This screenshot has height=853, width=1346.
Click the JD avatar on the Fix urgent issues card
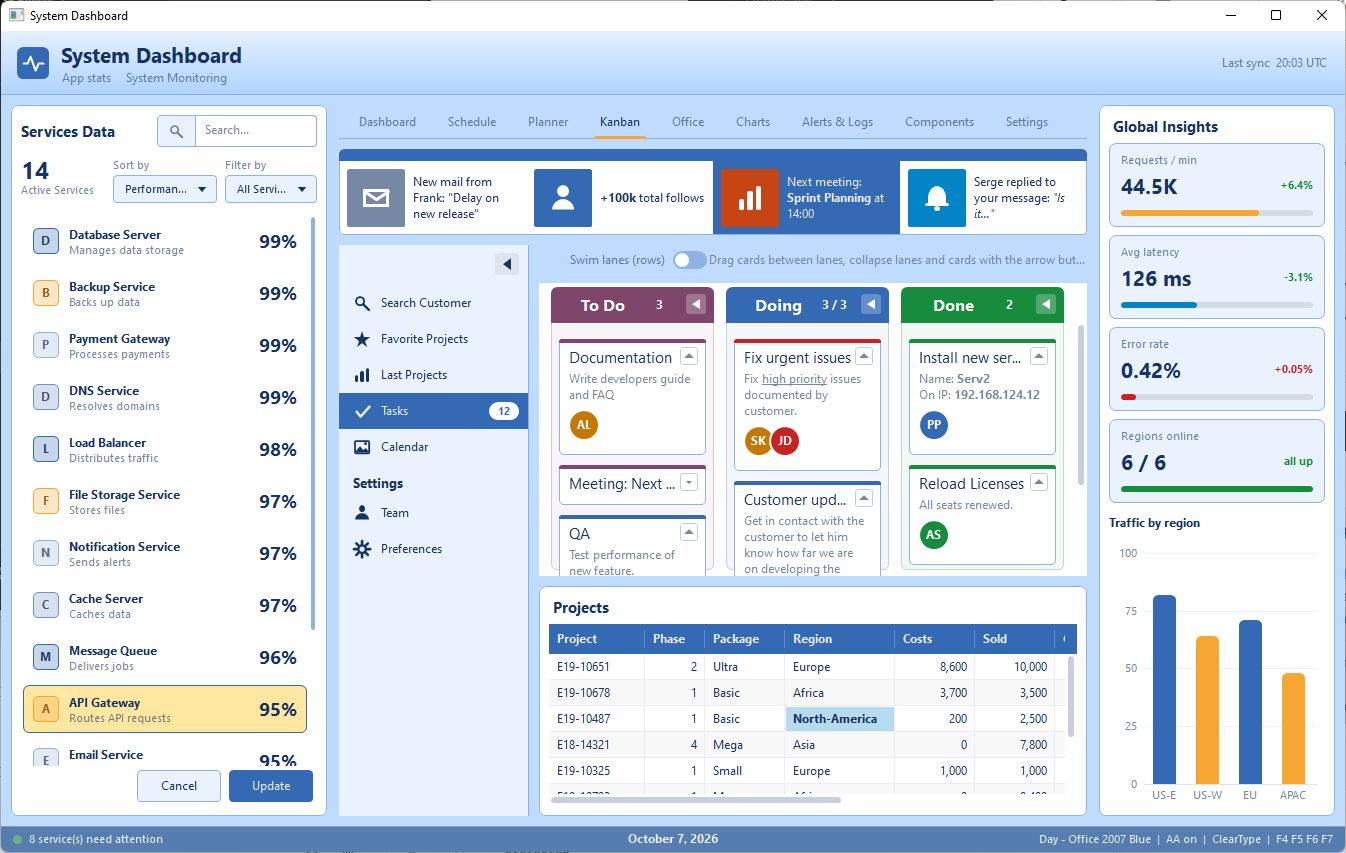tap(785, 441)
